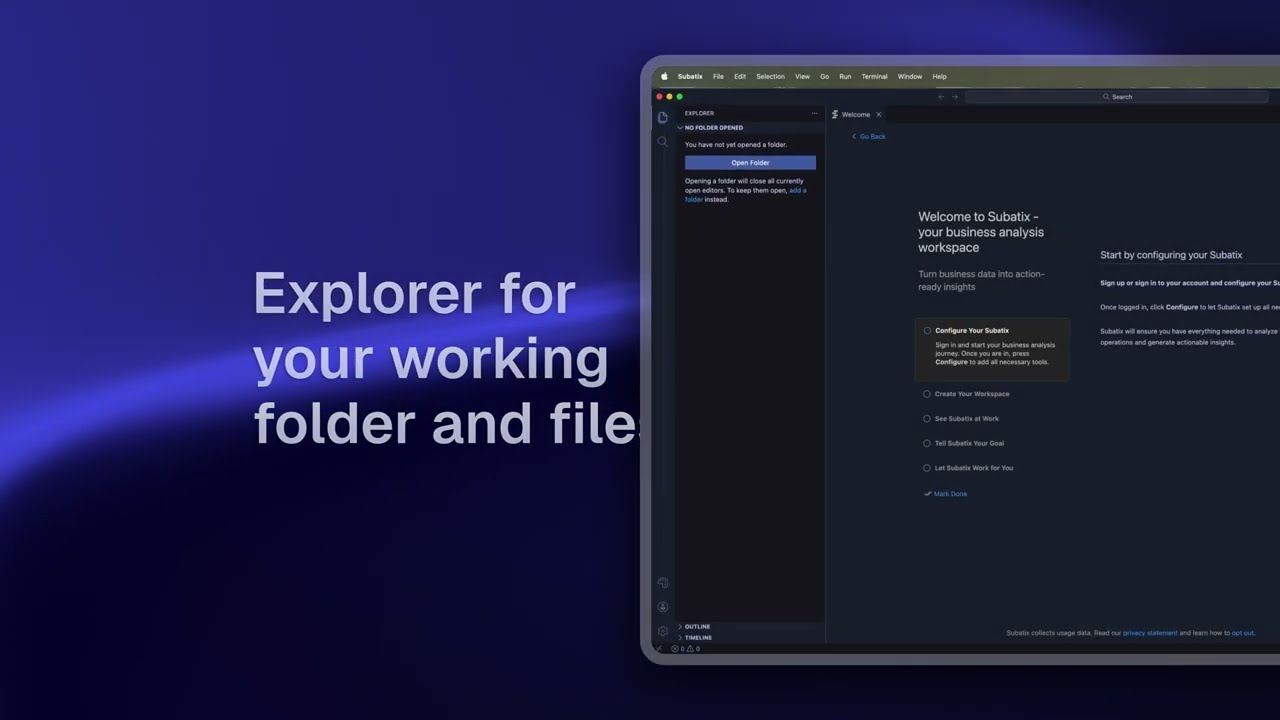Screen dimensions: 1280x720
Task: Open the privacy statement link
Action: 1150,633
